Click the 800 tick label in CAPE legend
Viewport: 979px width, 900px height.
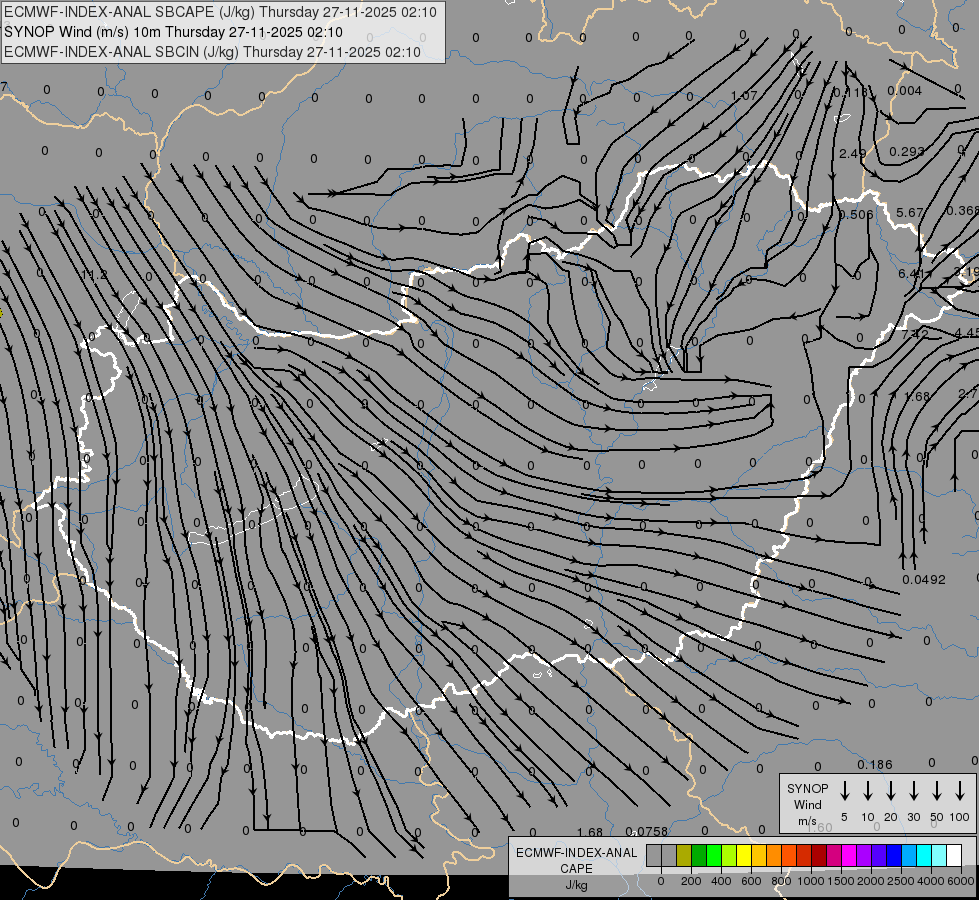(x=781, y=881)
